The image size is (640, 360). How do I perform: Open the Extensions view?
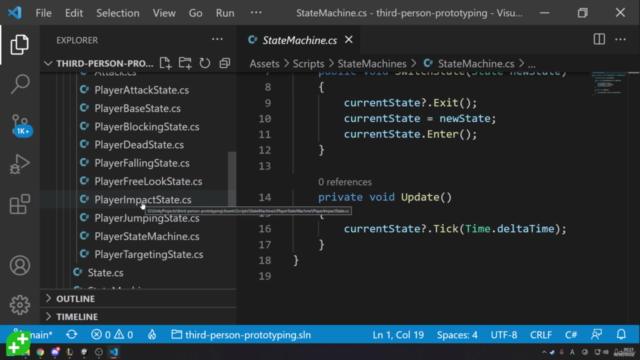[x=19, y=204]
